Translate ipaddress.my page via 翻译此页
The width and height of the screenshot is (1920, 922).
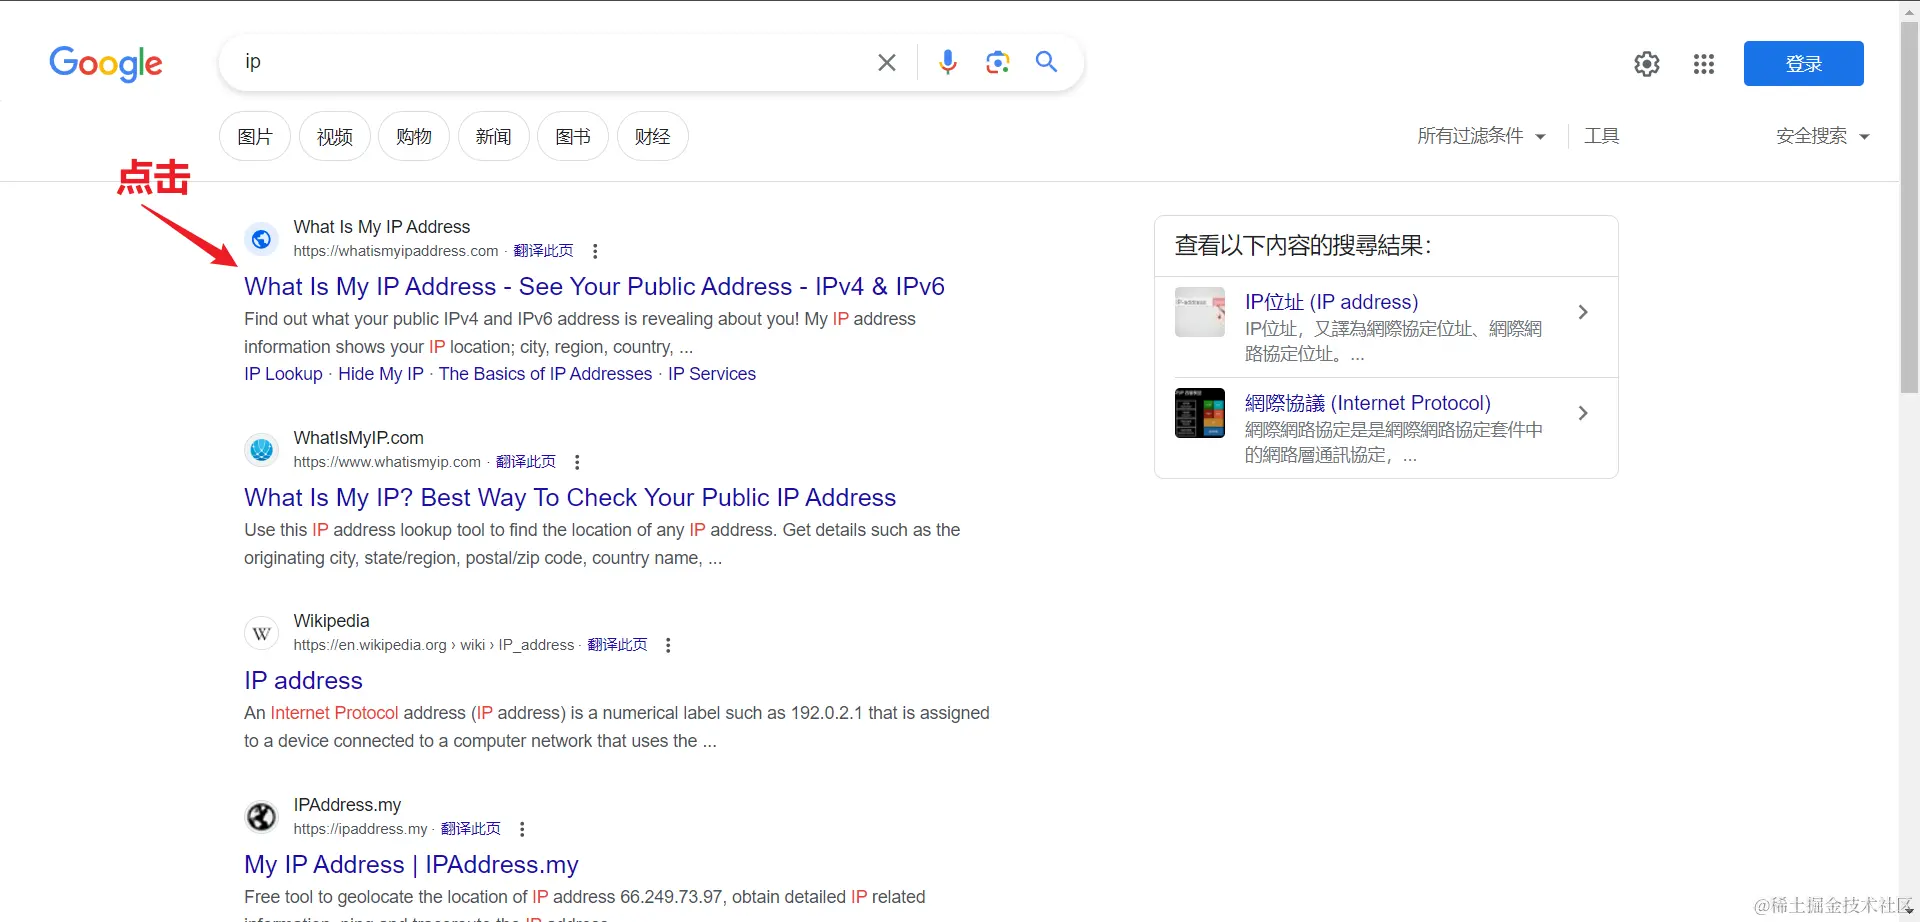click(x=471, y=829)
